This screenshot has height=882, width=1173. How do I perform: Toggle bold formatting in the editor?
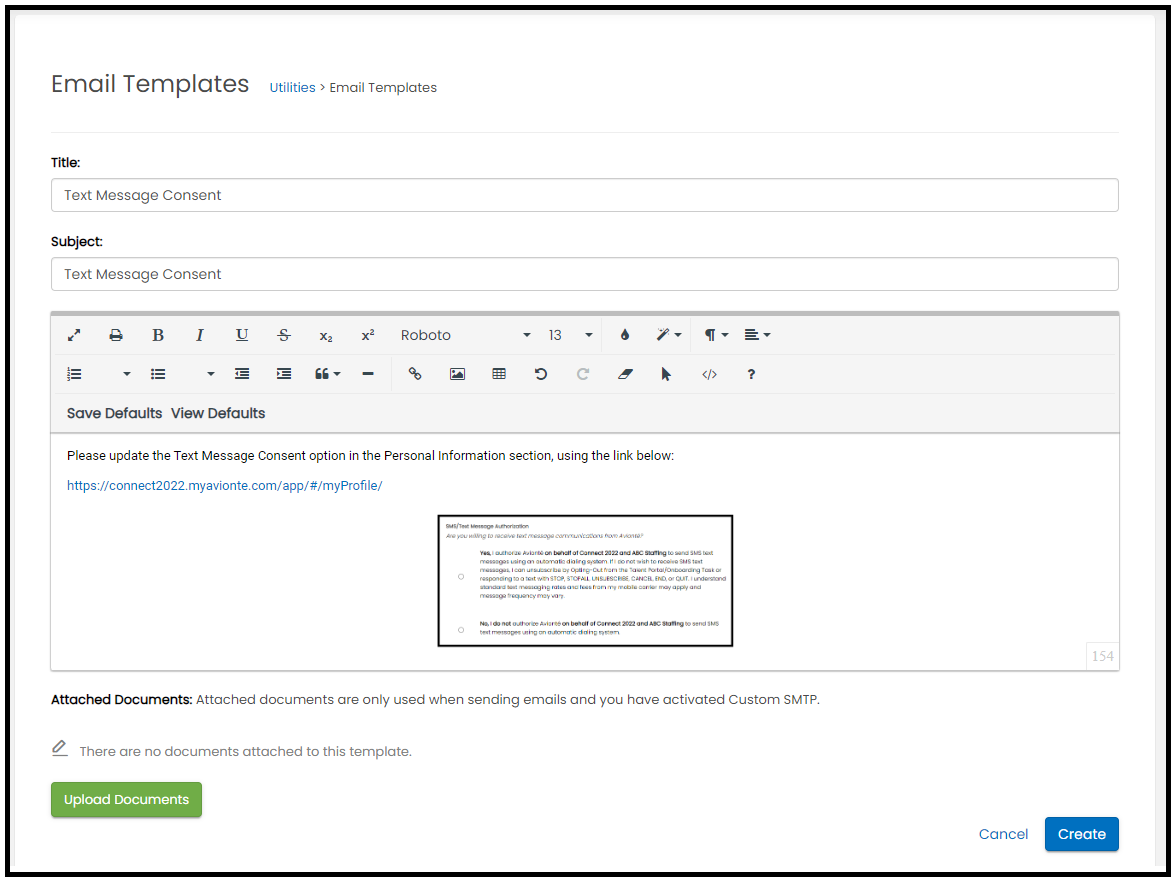click(158, 335)
